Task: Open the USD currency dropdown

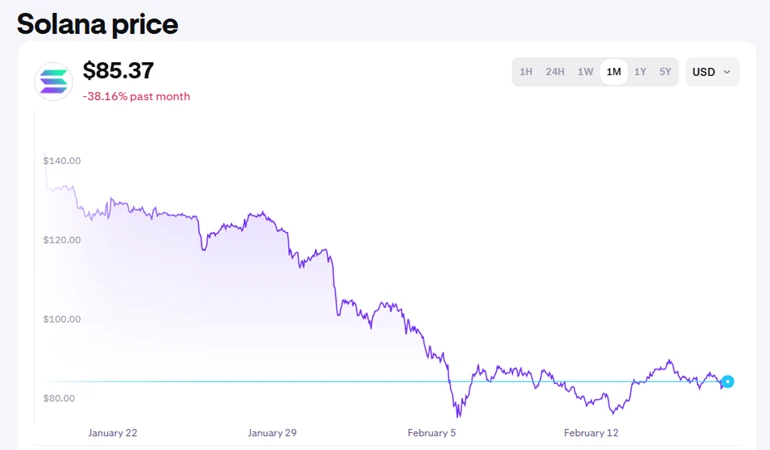Action: point(712,72)
